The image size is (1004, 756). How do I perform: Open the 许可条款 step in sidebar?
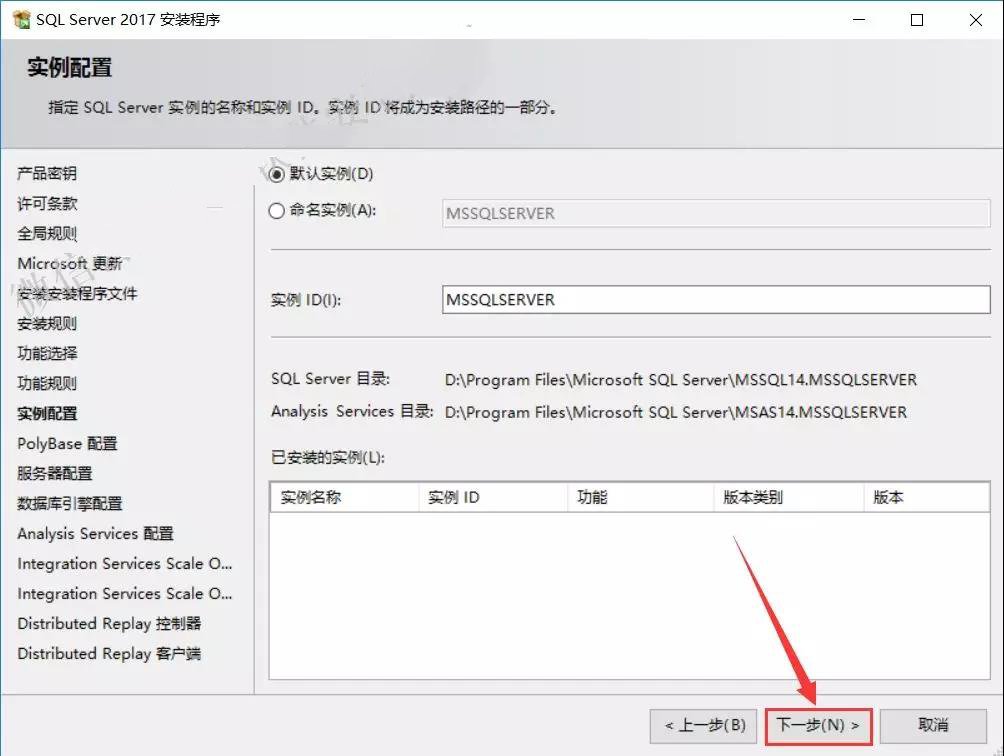point(47,204)
